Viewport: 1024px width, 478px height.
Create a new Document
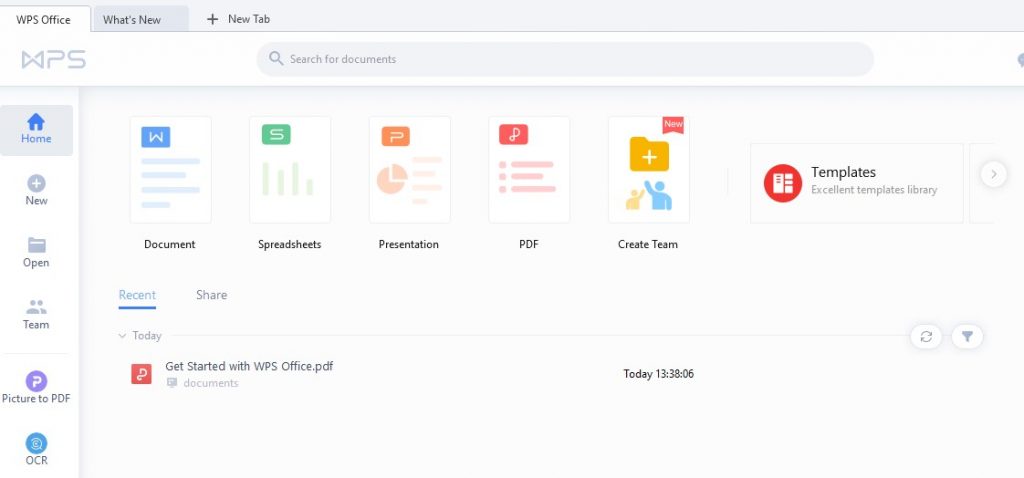[170, 170]
